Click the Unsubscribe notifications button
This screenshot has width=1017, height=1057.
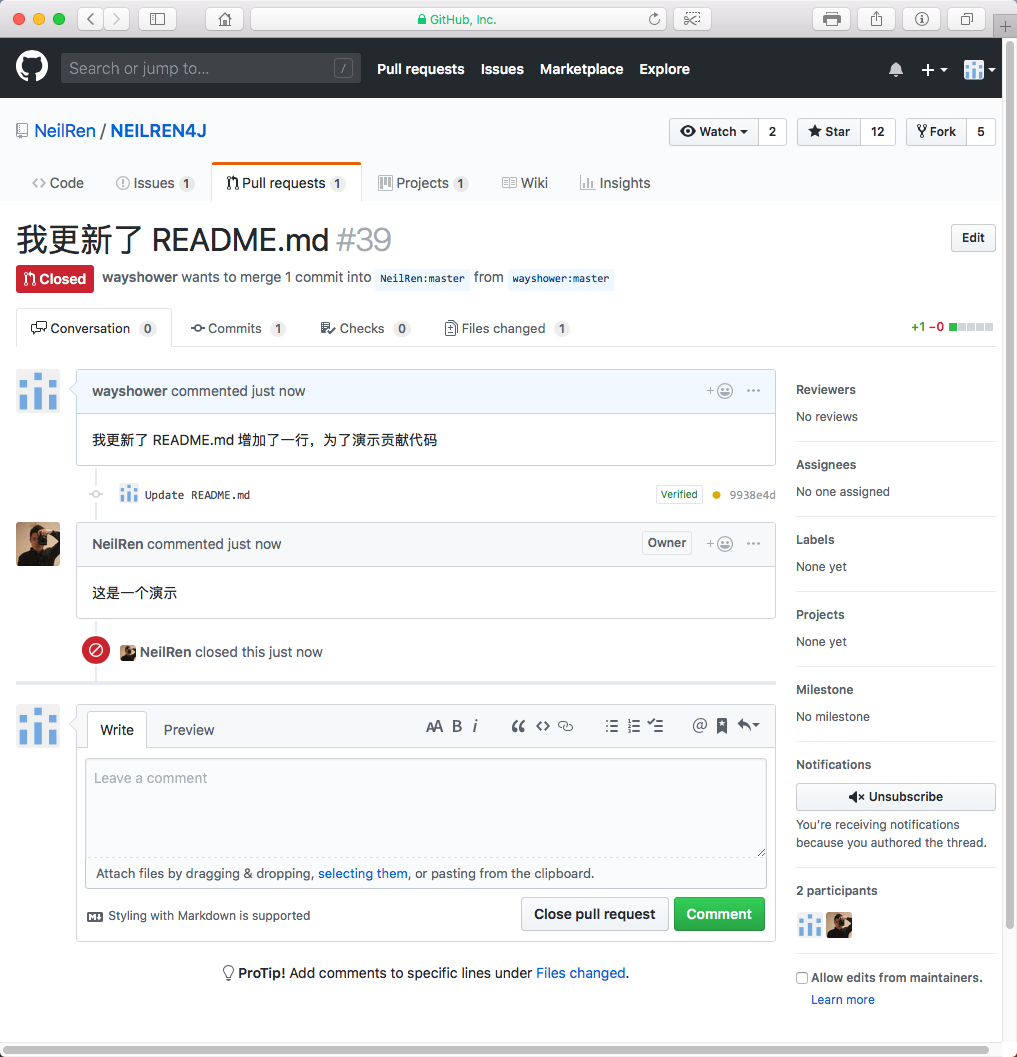(896, 797)
